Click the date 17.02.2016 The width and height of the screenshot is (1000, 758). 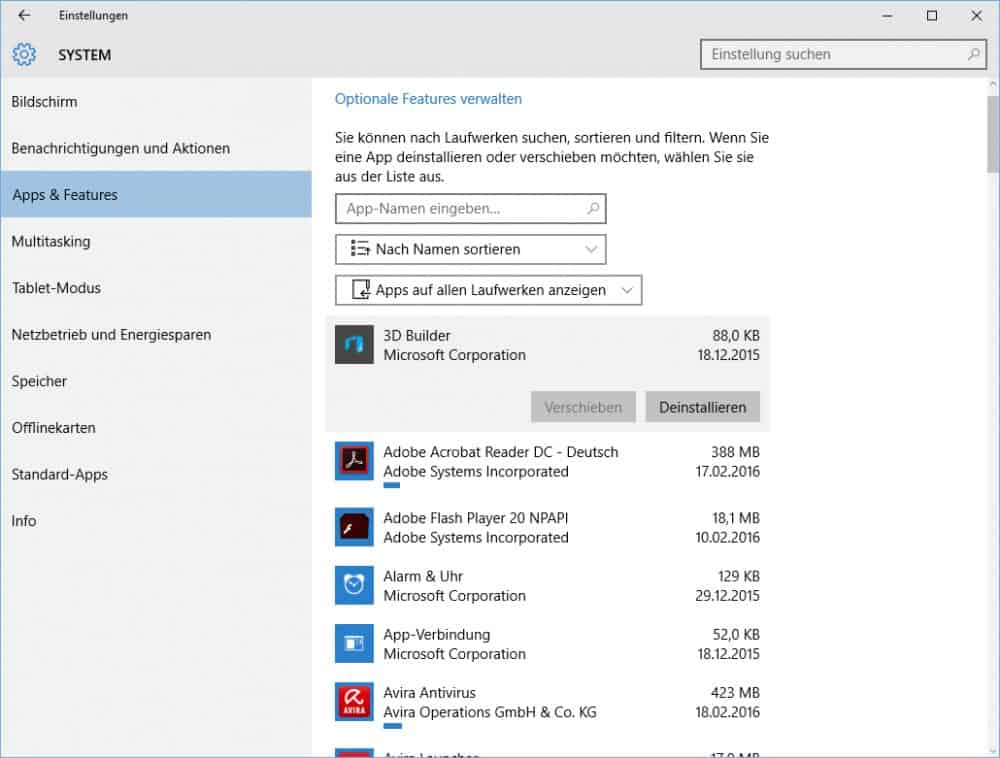point(727,472)
